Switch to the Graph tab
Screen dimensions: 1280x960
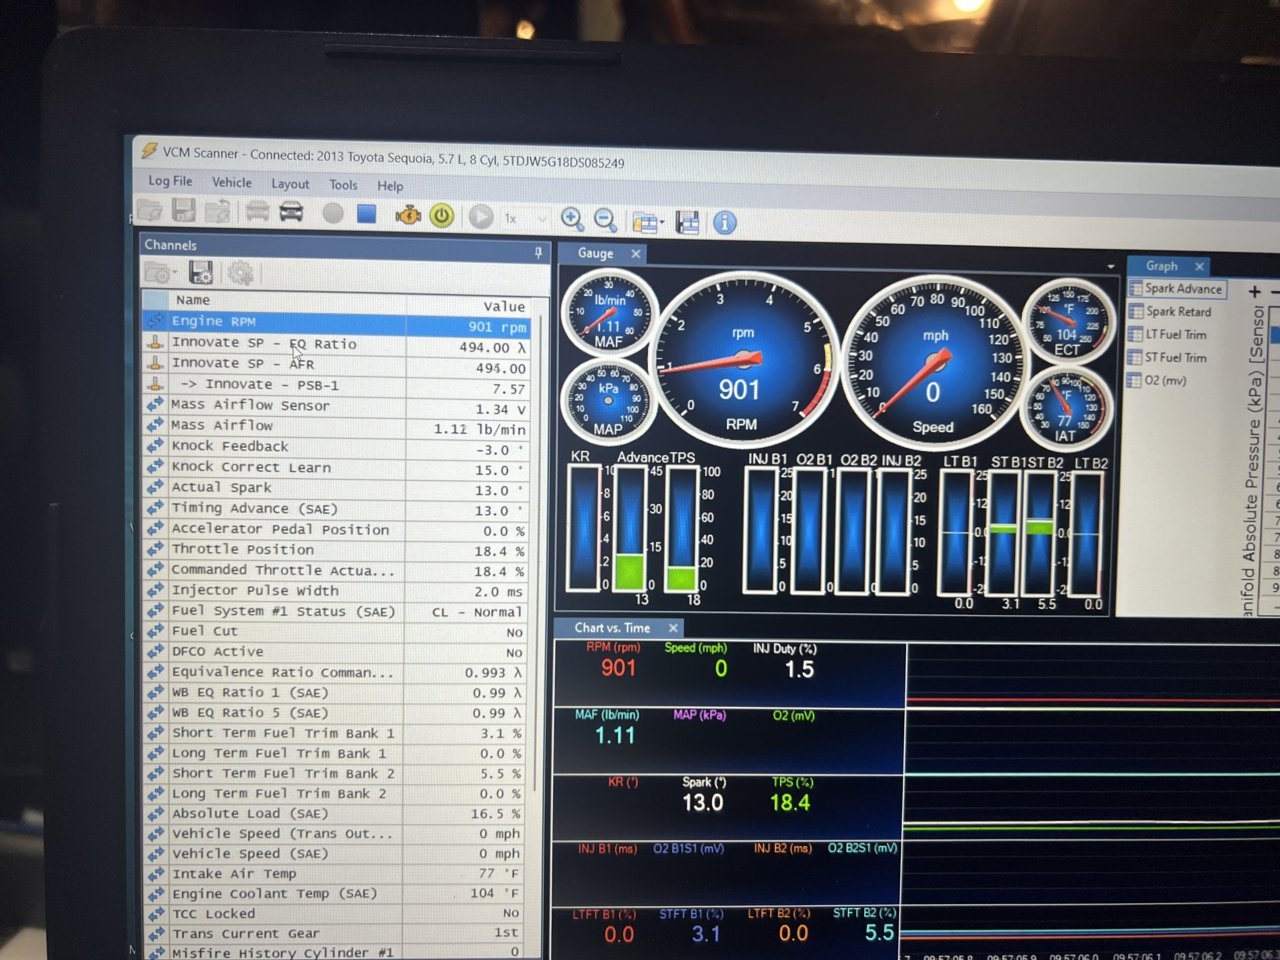click(x=1161, y=266)
